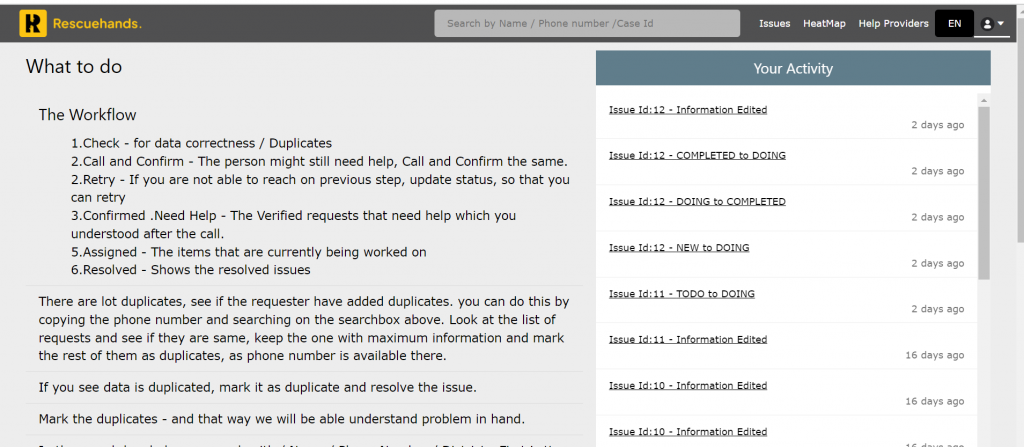Open Issue Id:12 COMPLETED to DOING activity
The width and height of the screenshot is (1024, 447).
coord(697,156)
